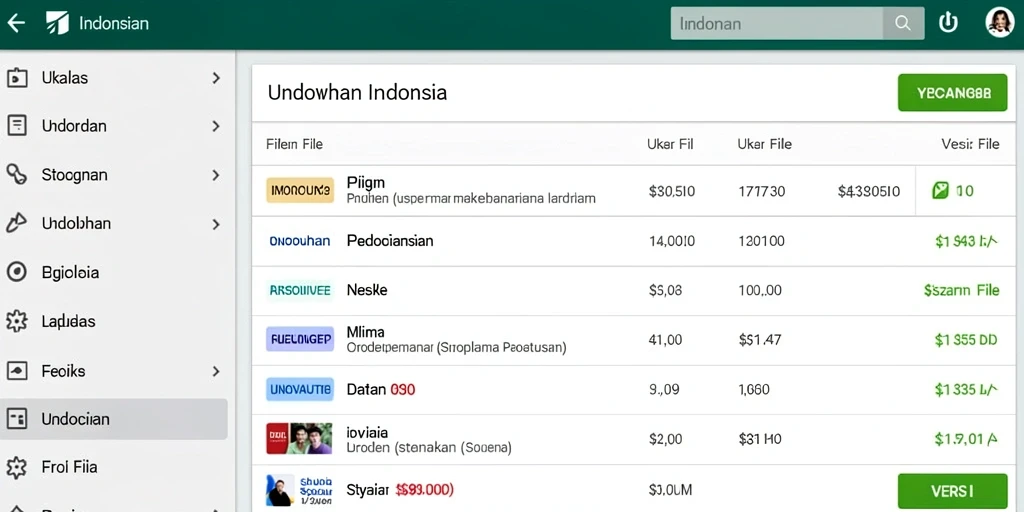Click the Bgiolbia sidebar icon
The image size is (1024, 512).
pos(16,272)
